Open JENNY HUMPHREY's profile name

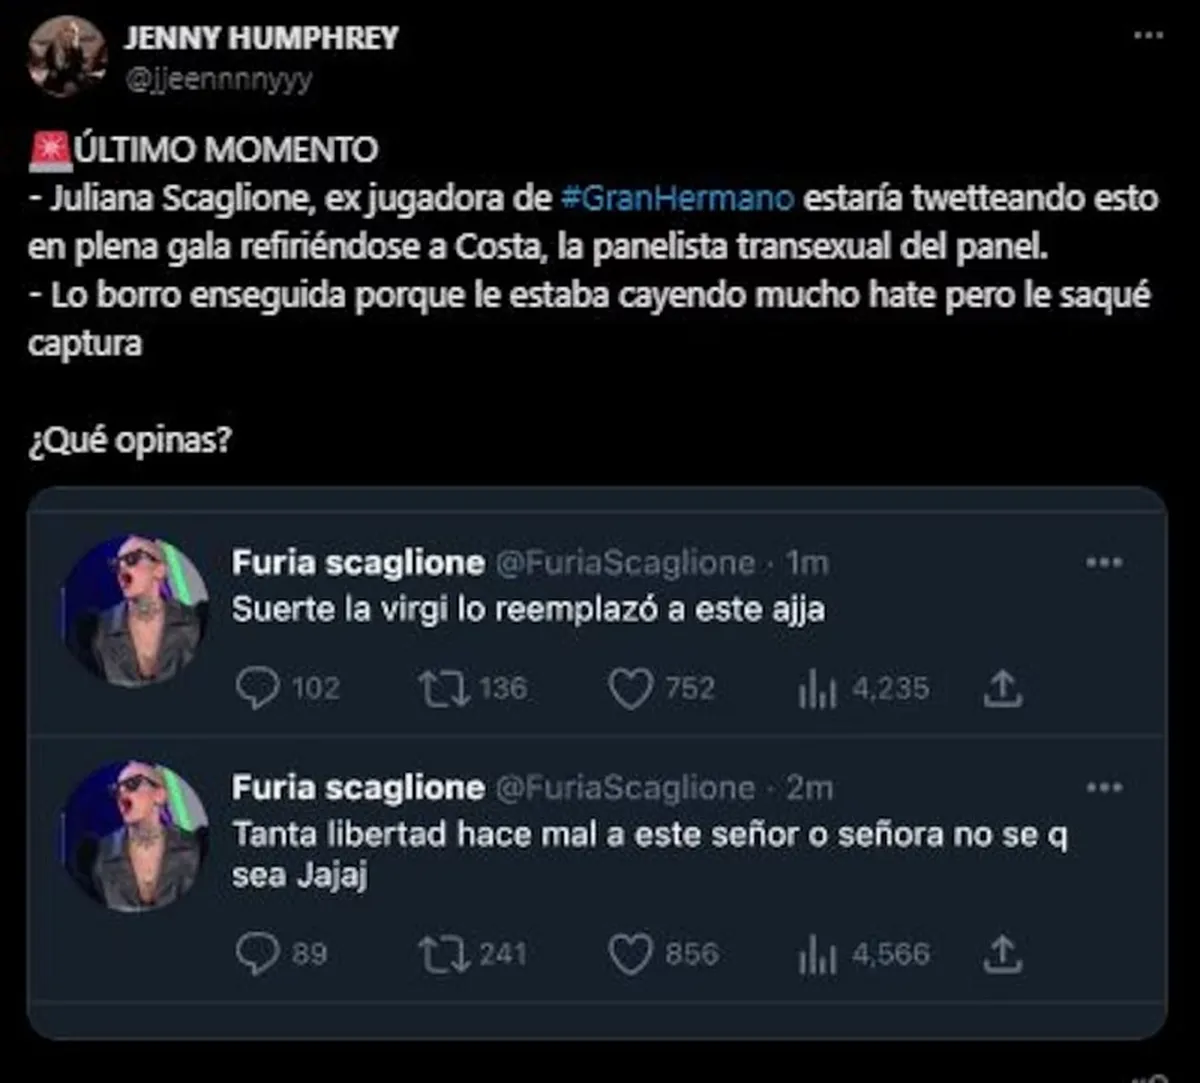pos(260,38)
